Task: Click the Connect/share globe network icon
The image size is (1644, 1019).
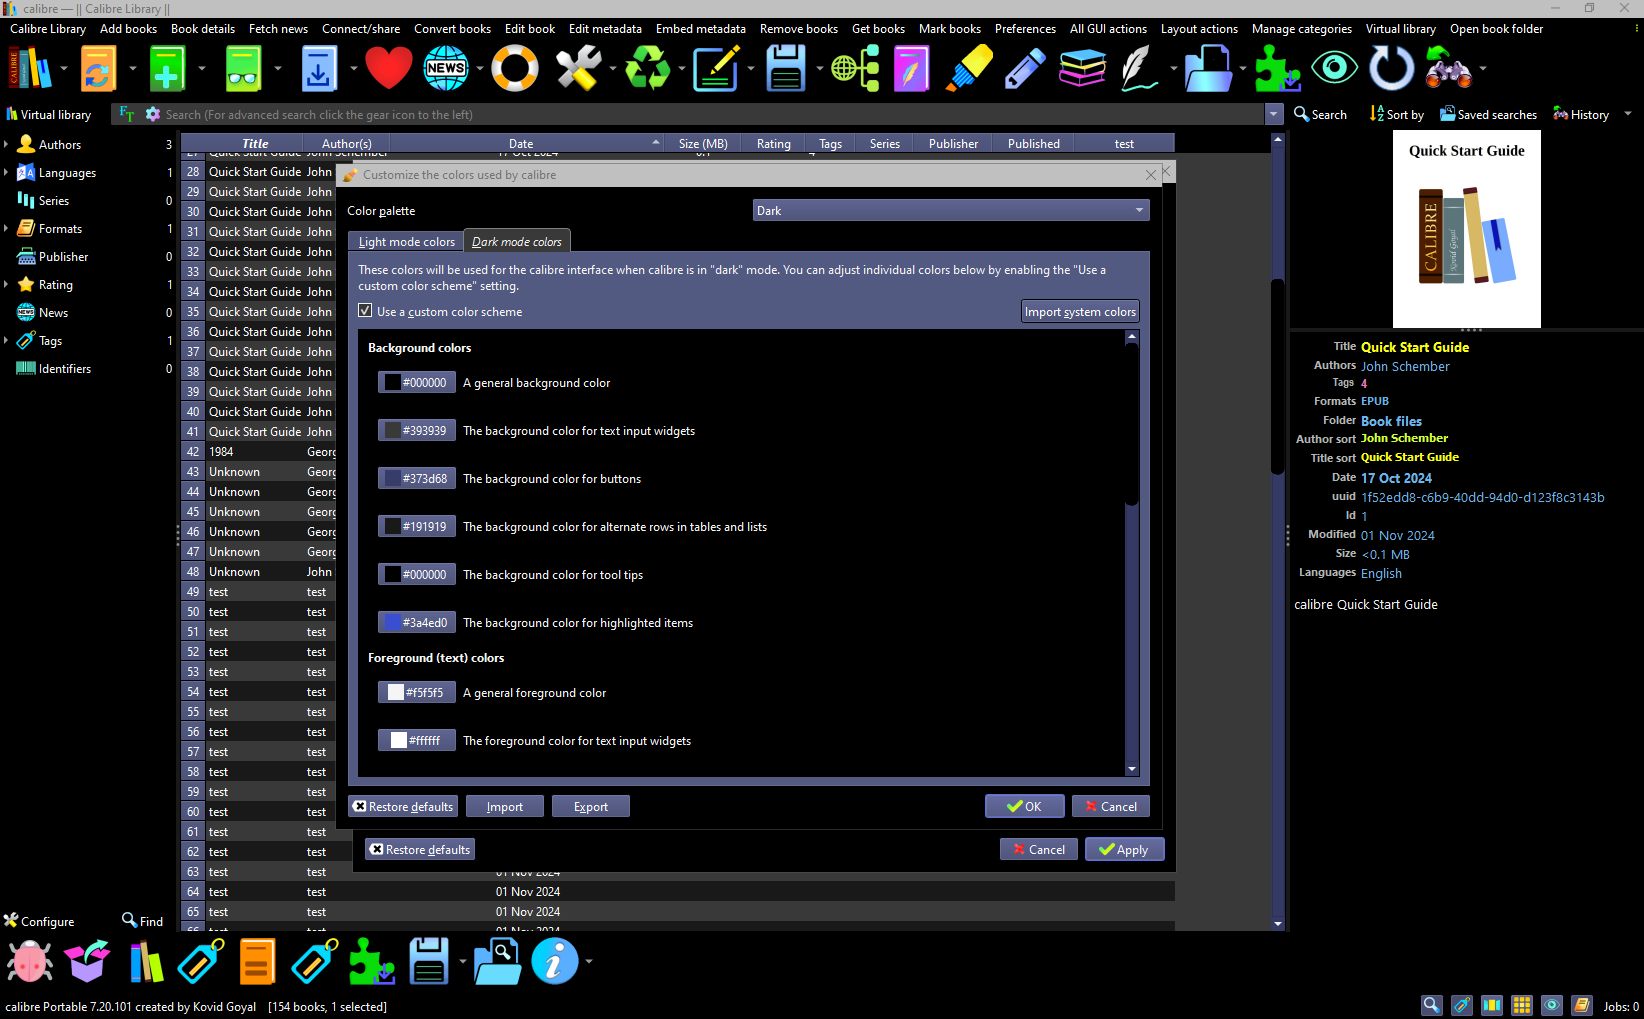Action: click(856, 68)
